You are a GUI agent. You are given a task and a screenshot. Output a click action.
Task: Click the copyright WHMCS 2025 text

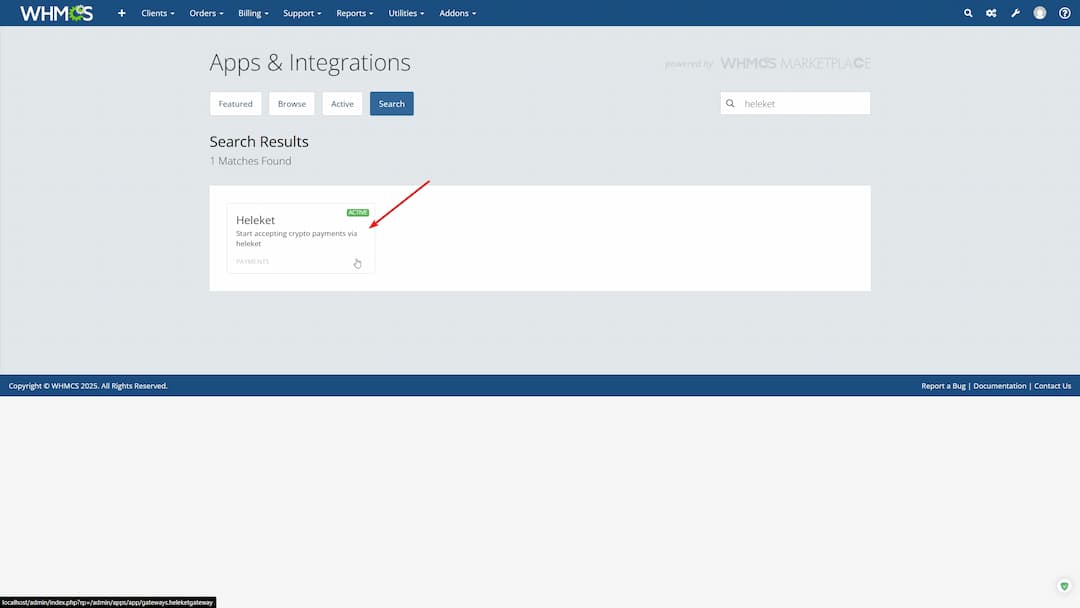pos(88,386)
